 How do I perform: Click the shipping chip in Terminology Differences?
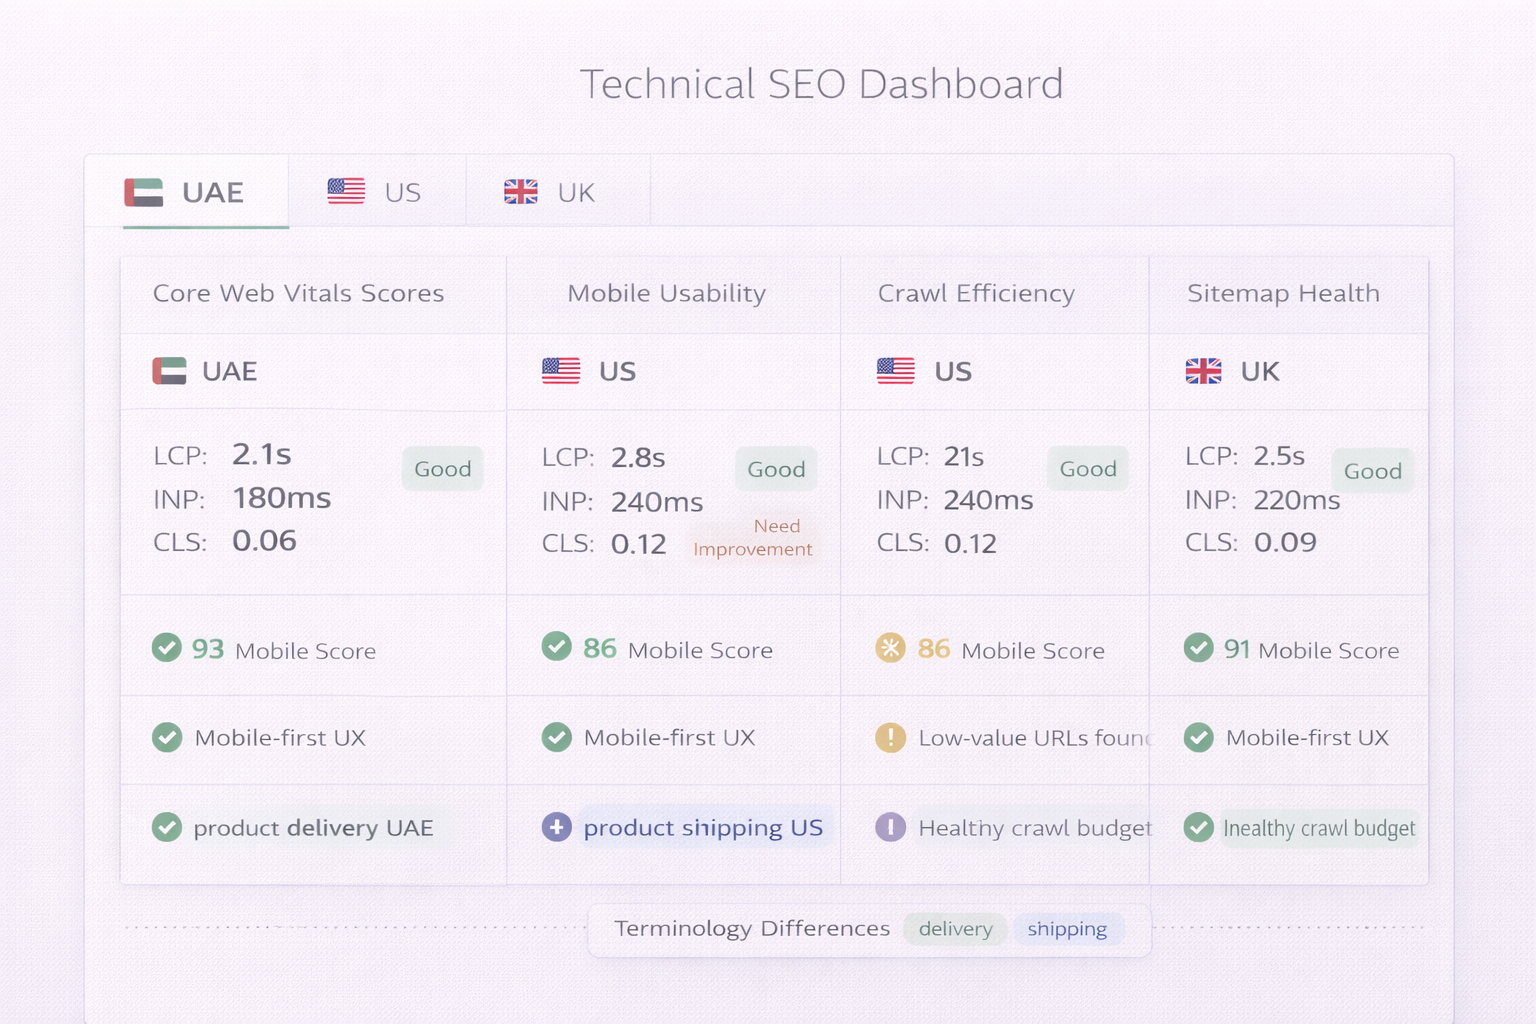coord(1068,929)
